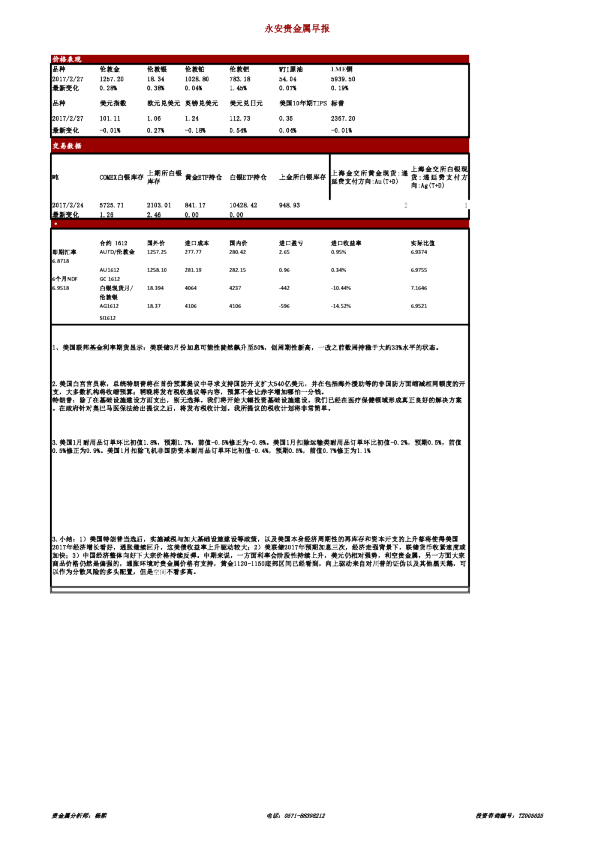Select the -10.44% yield value
Viewport: 595px width, 842px height.
[x=341, y=288]
